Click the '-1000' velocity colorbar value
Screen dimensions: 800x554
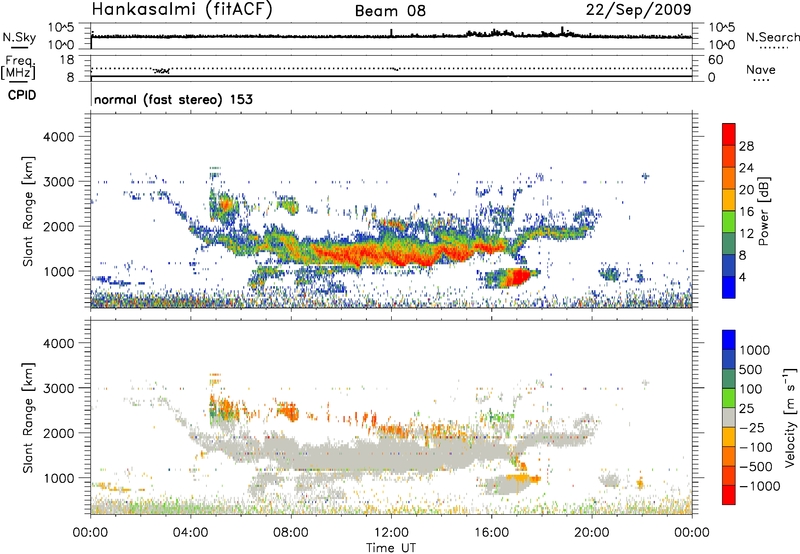tap(760, 486)
